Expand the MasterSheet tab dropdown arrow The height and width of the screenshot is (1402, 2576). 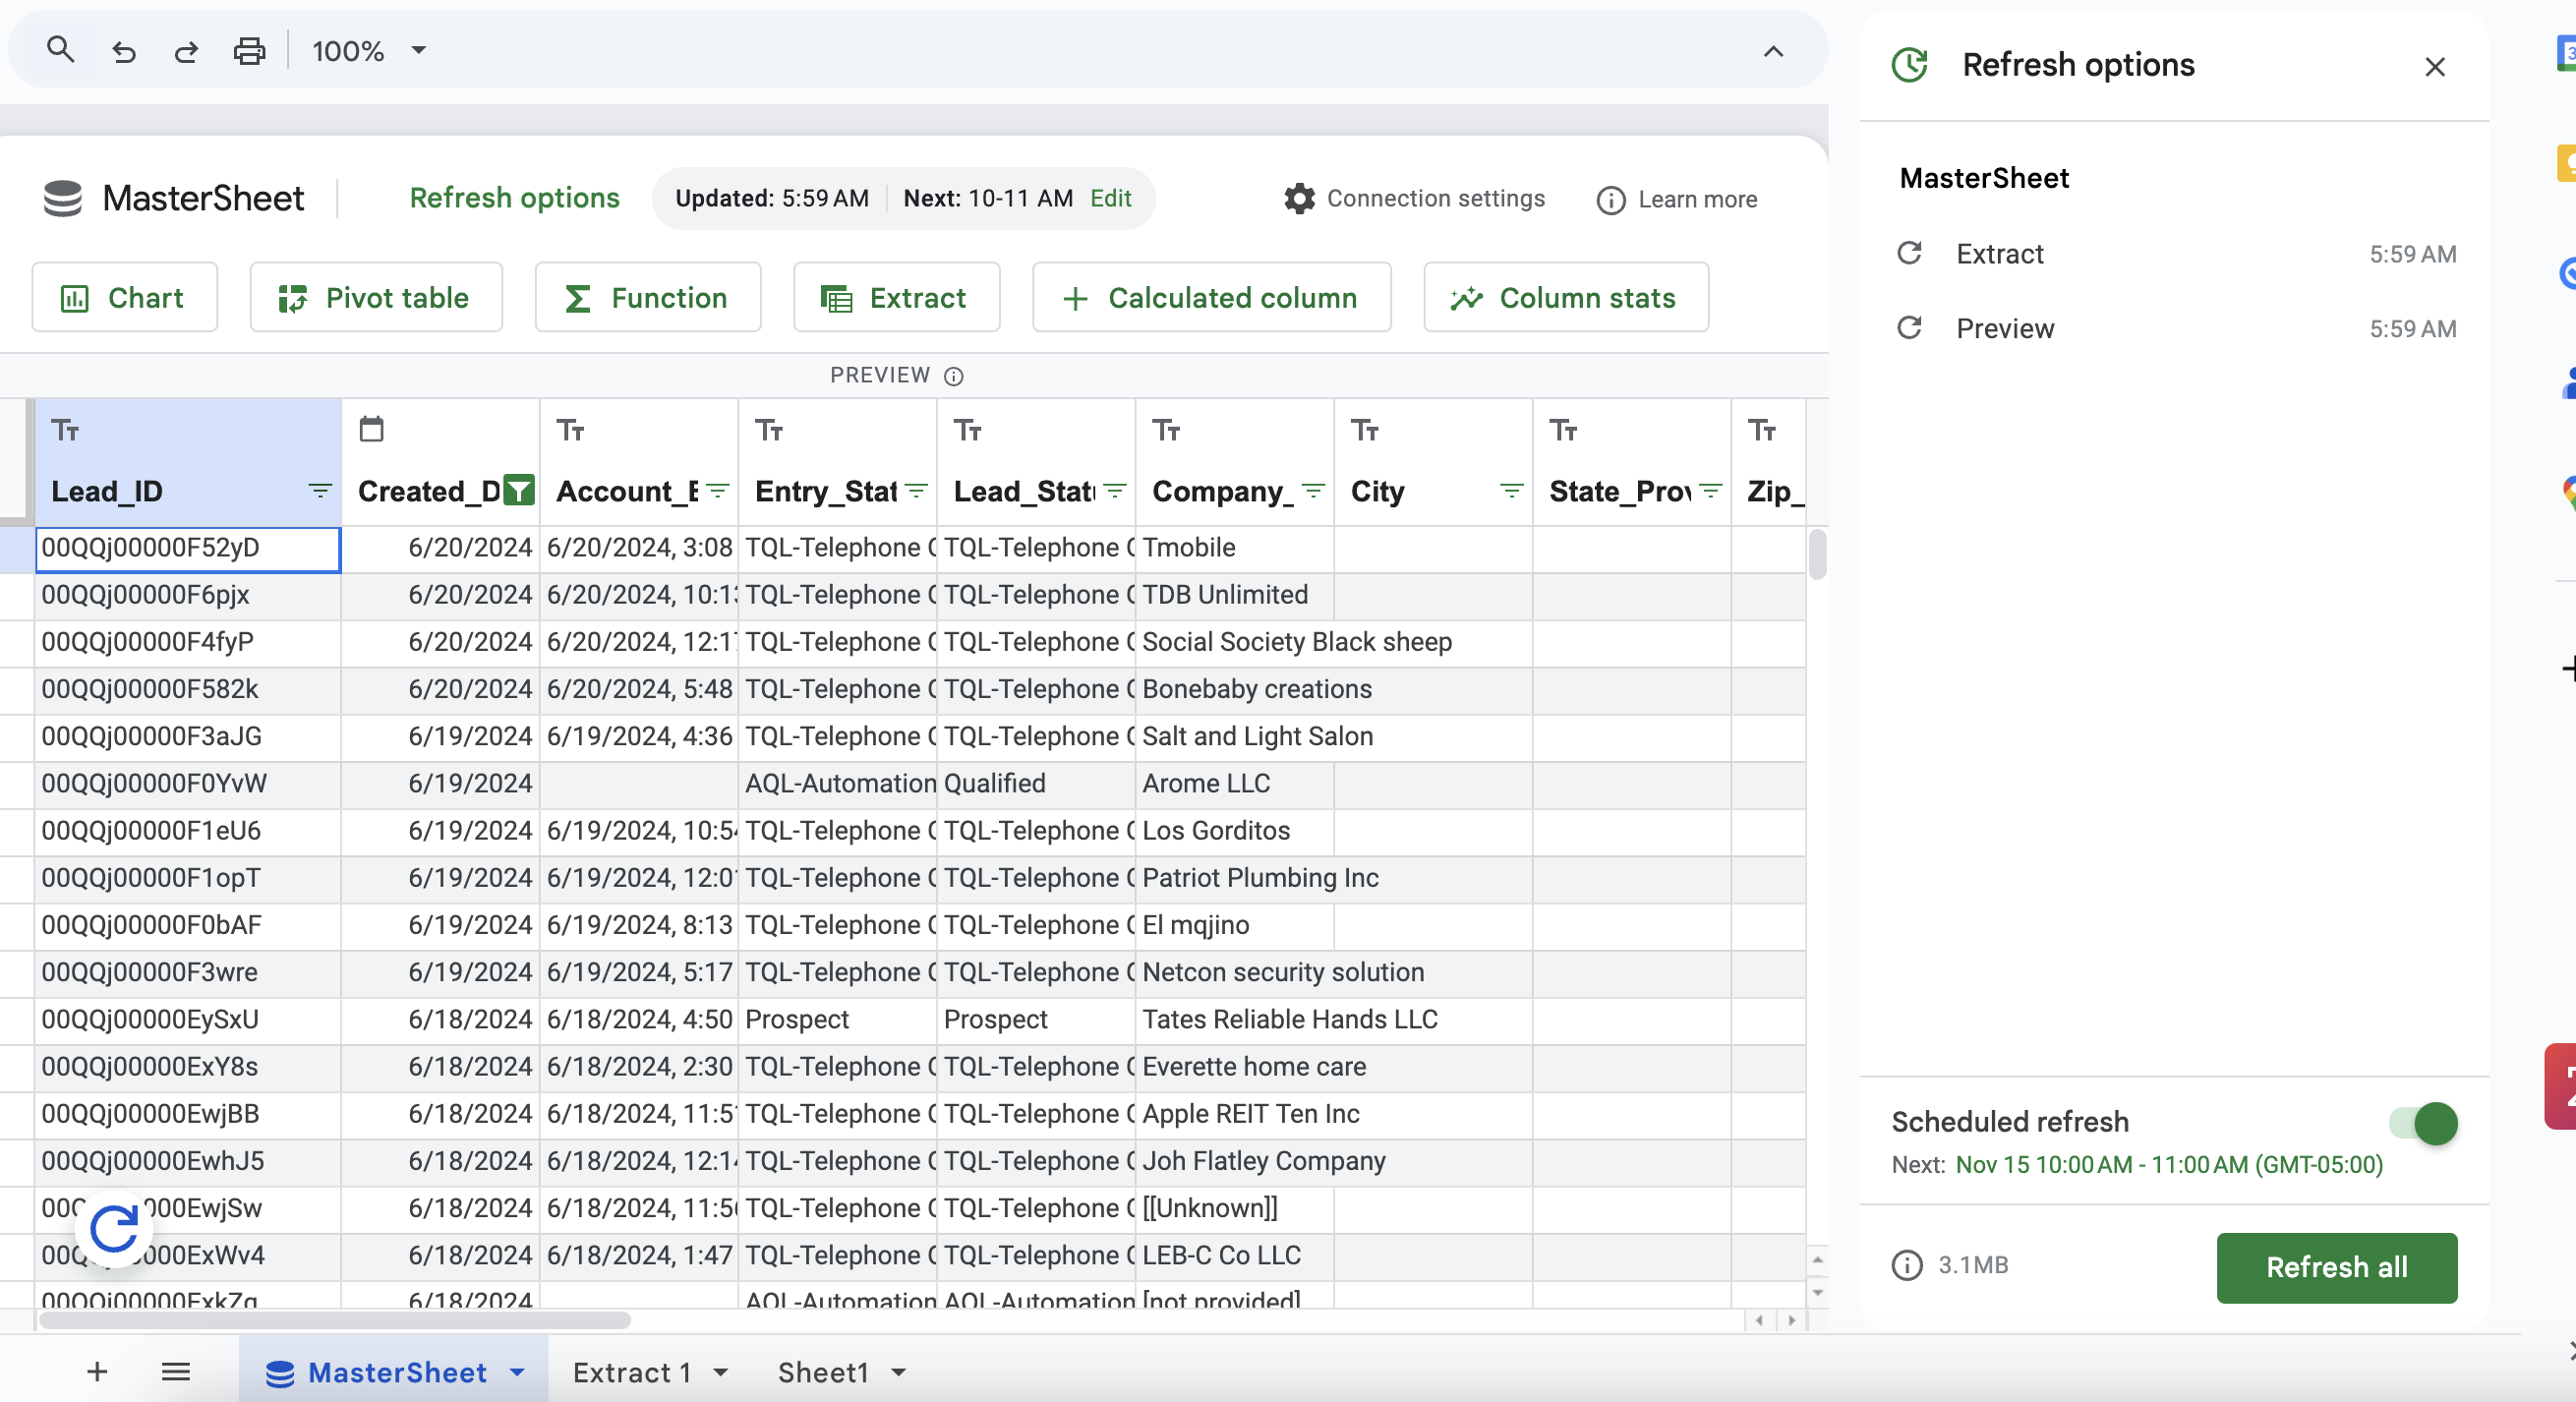[x=517, y=1372]
